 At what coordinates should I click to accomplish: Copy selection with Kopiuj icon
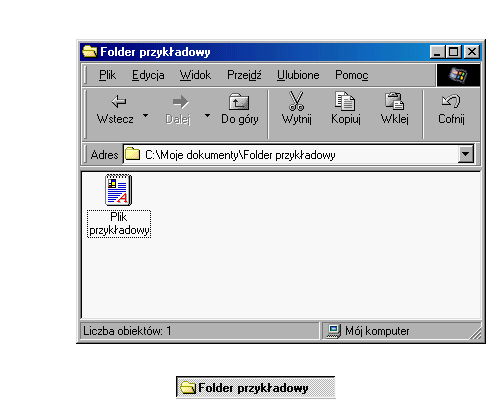pos(345,101)
